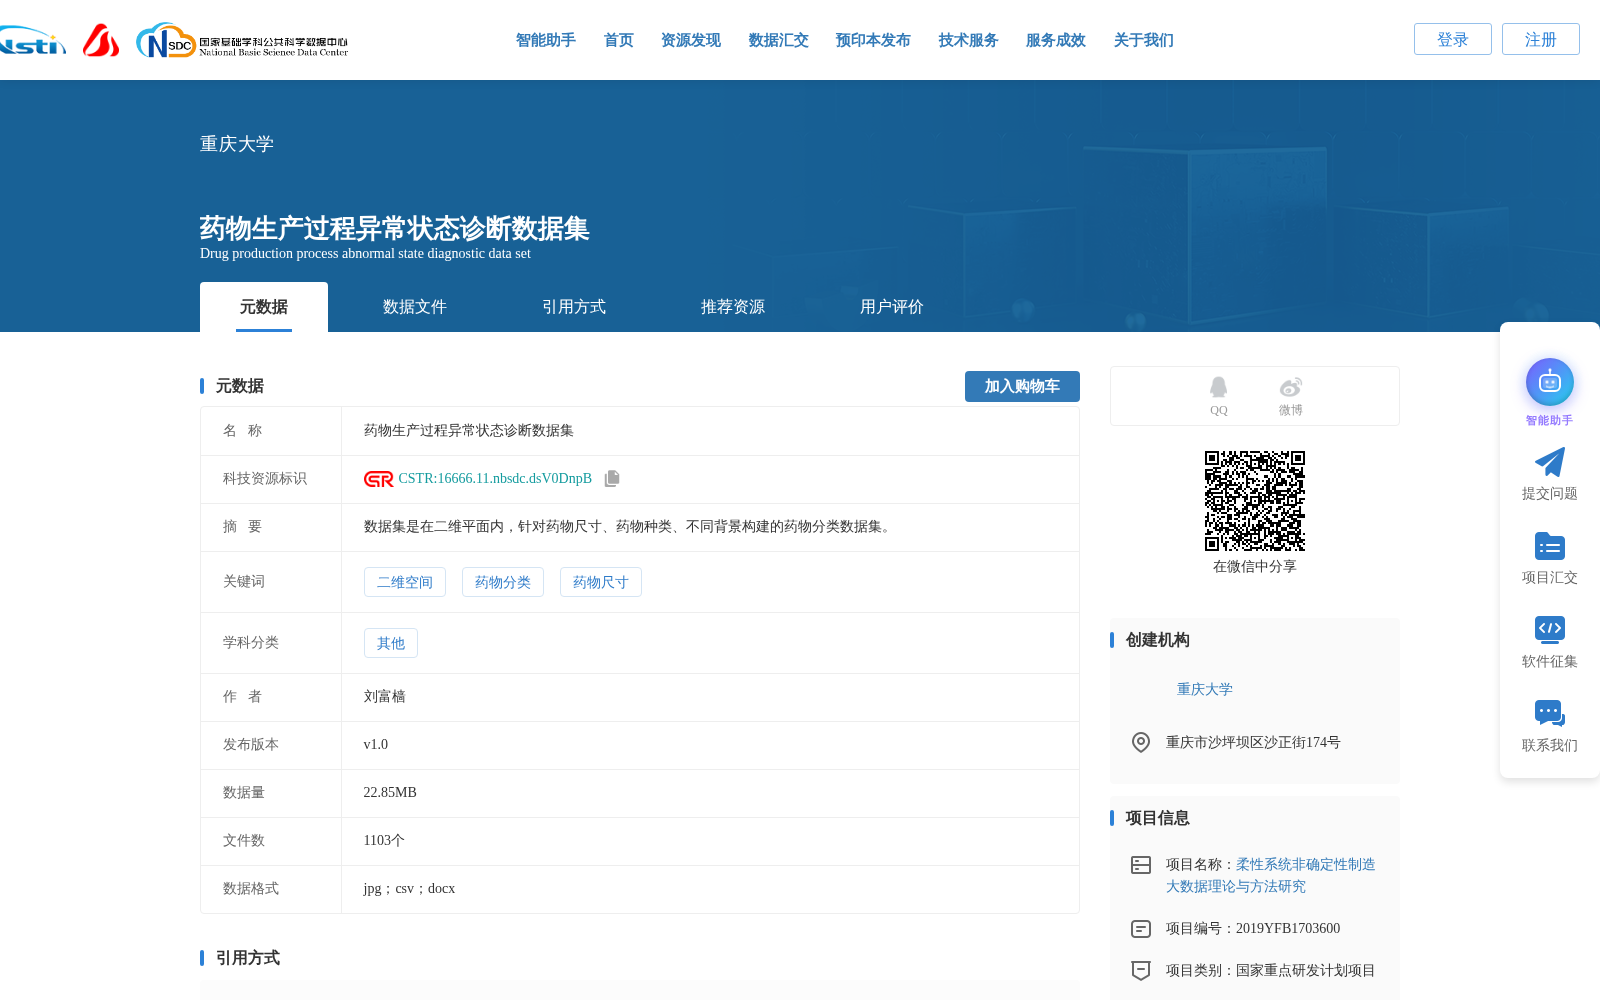Viewport: 1600px width, 1000px height.
Task: Click 项目类别：国家重点研发计划项目 text
Action: (x=1270, y=971)
